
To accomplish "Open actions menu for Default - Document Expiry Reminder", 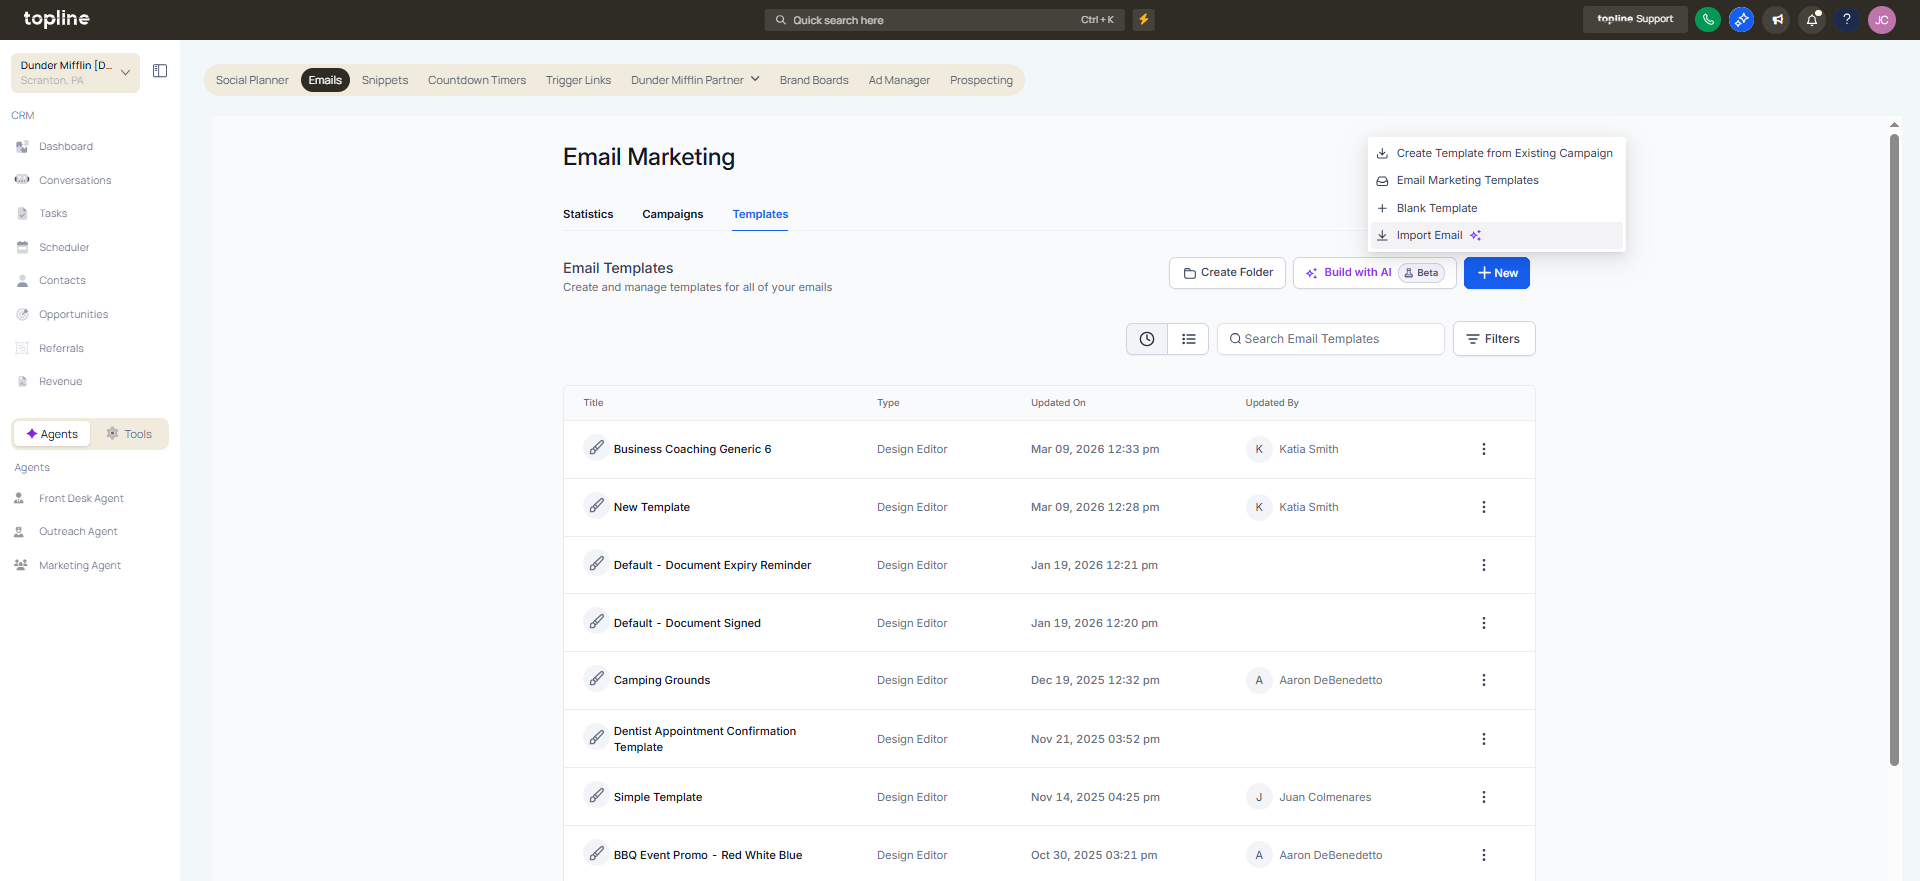I will point(1484,566).
